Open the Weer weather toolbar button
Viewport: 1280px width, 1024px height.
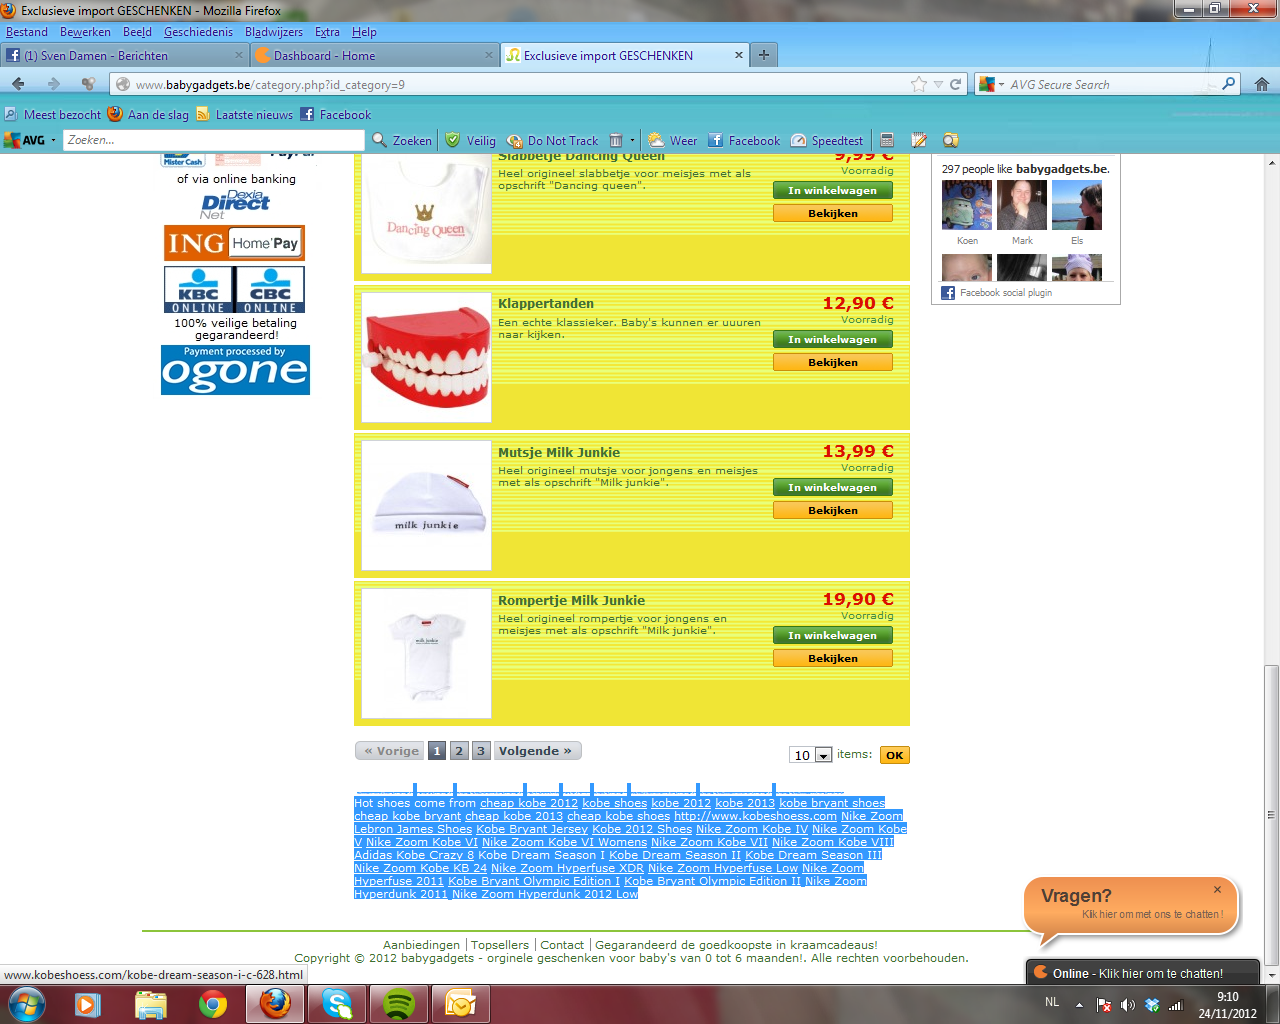point(672,141)
